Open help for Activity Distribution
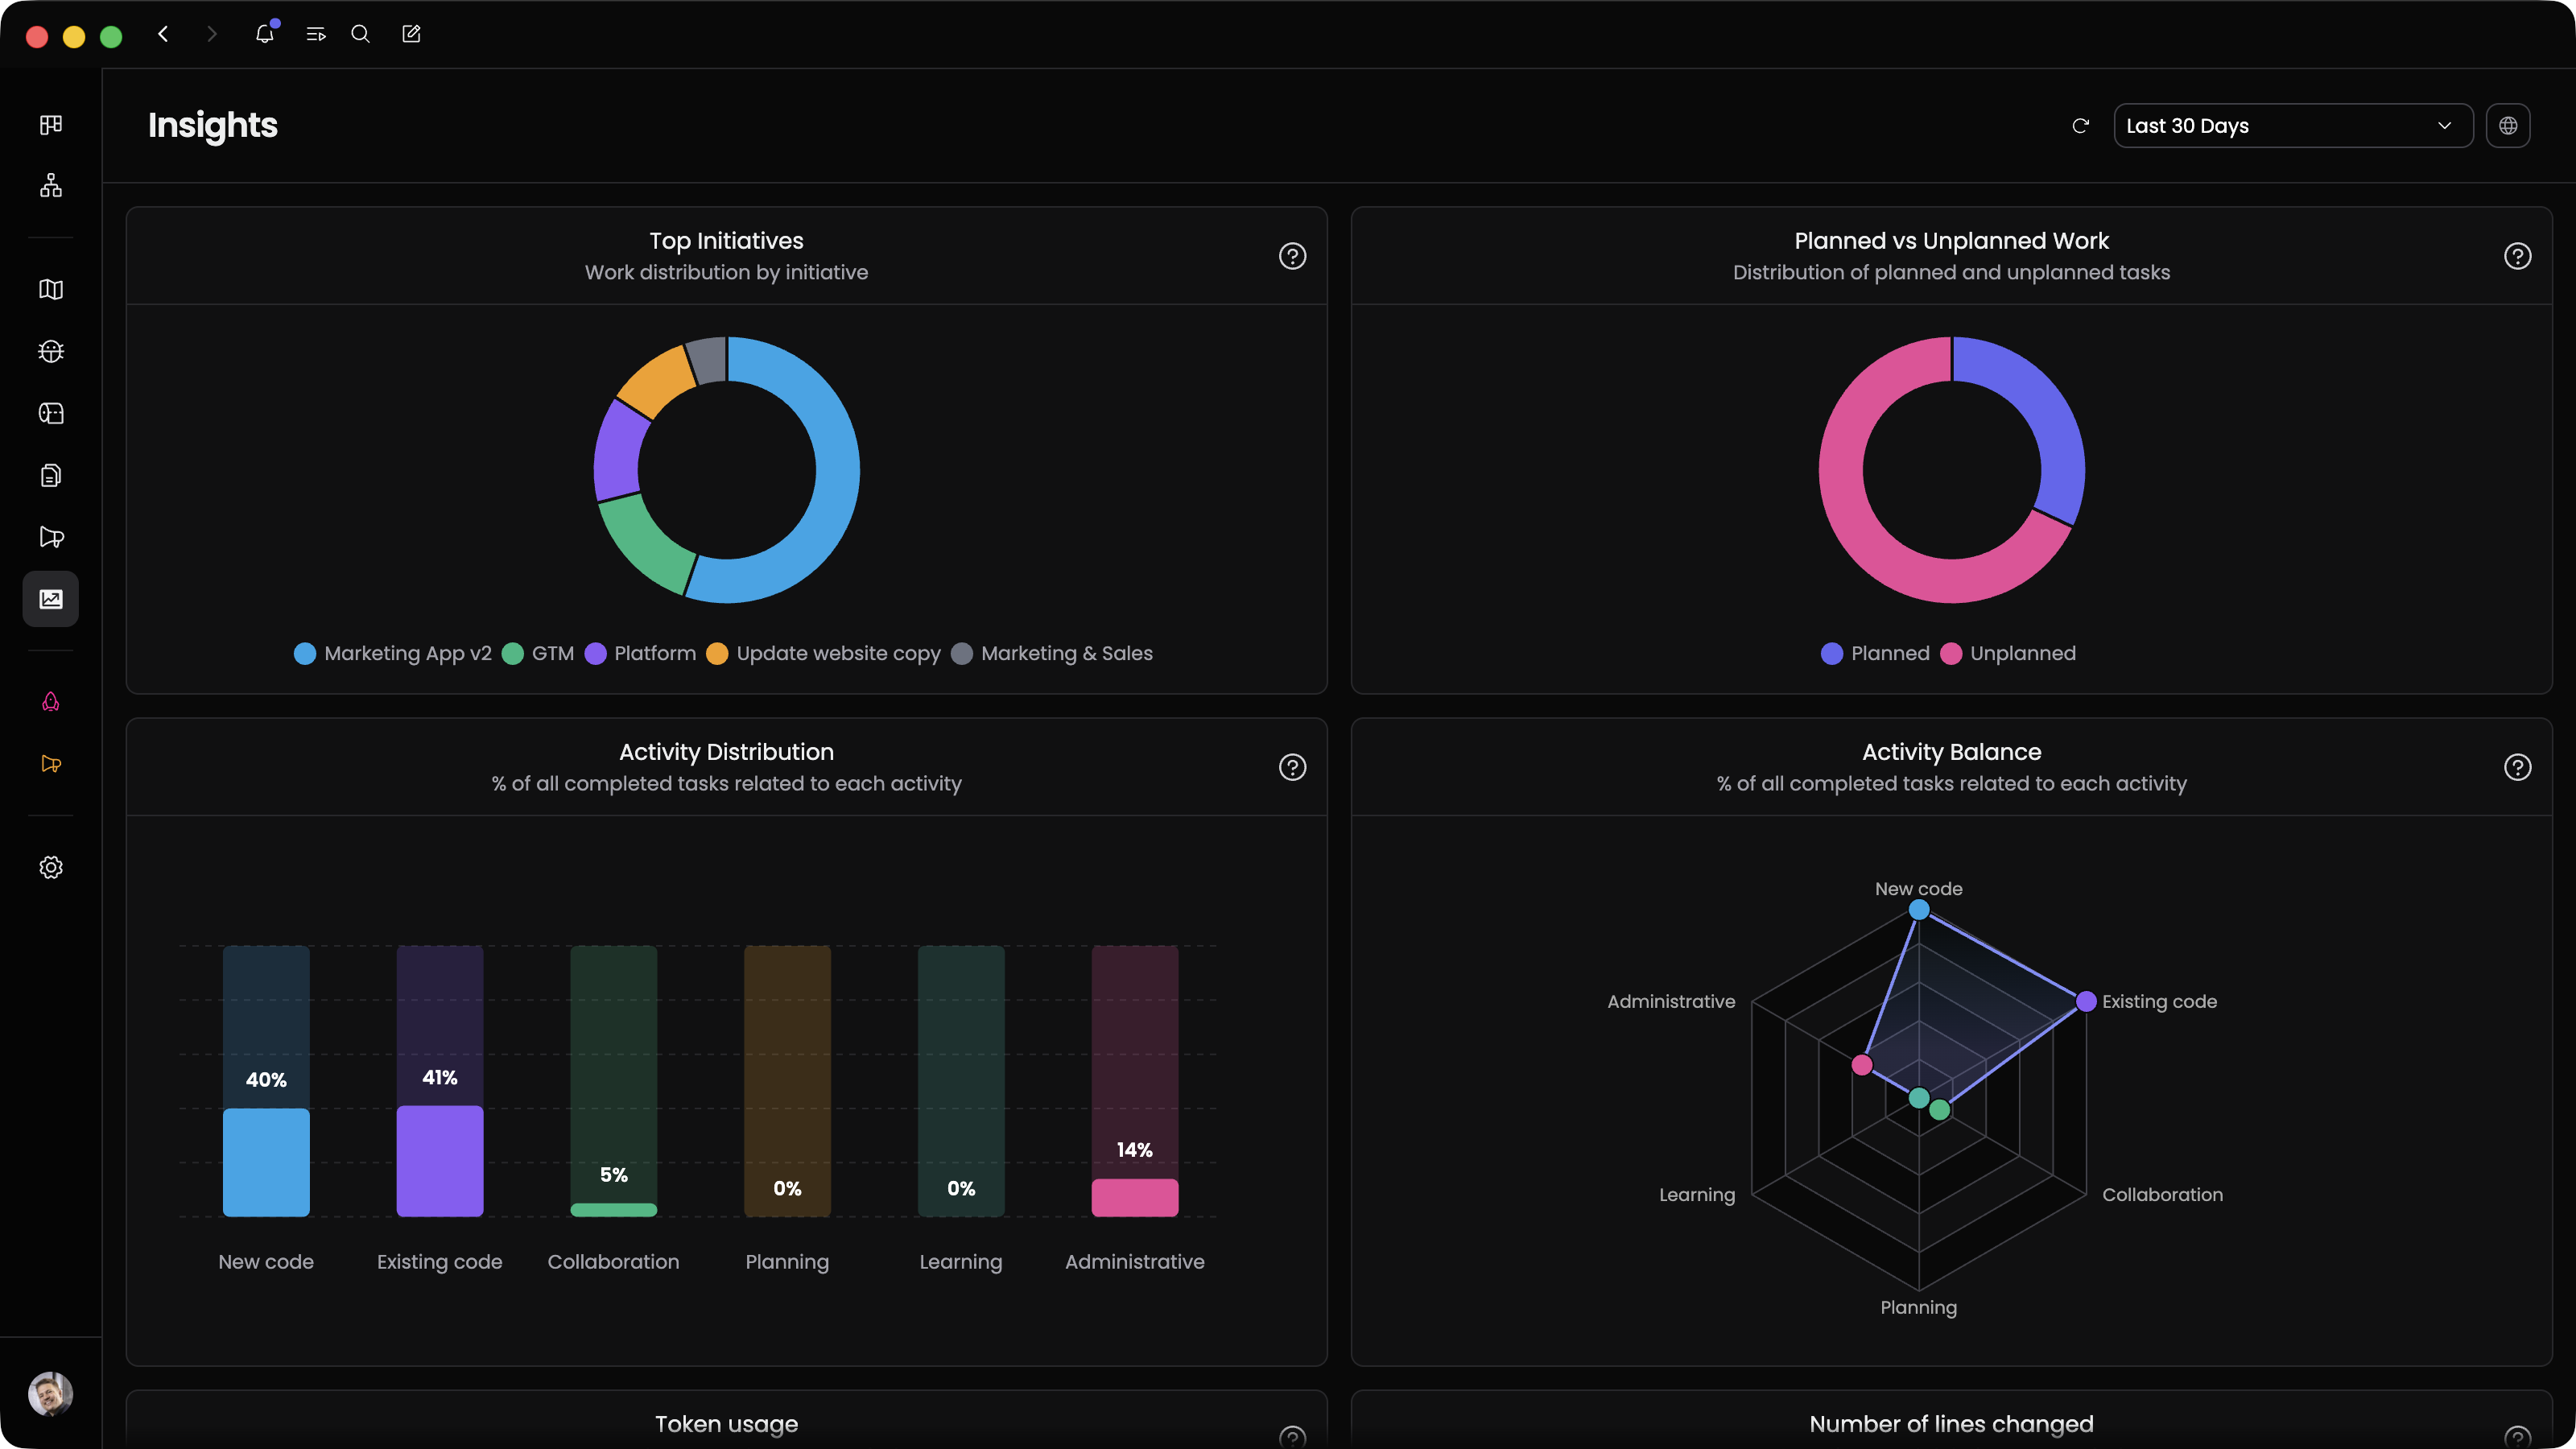Viewport: 2576px width, 1449px height. tap(1292, 767)
